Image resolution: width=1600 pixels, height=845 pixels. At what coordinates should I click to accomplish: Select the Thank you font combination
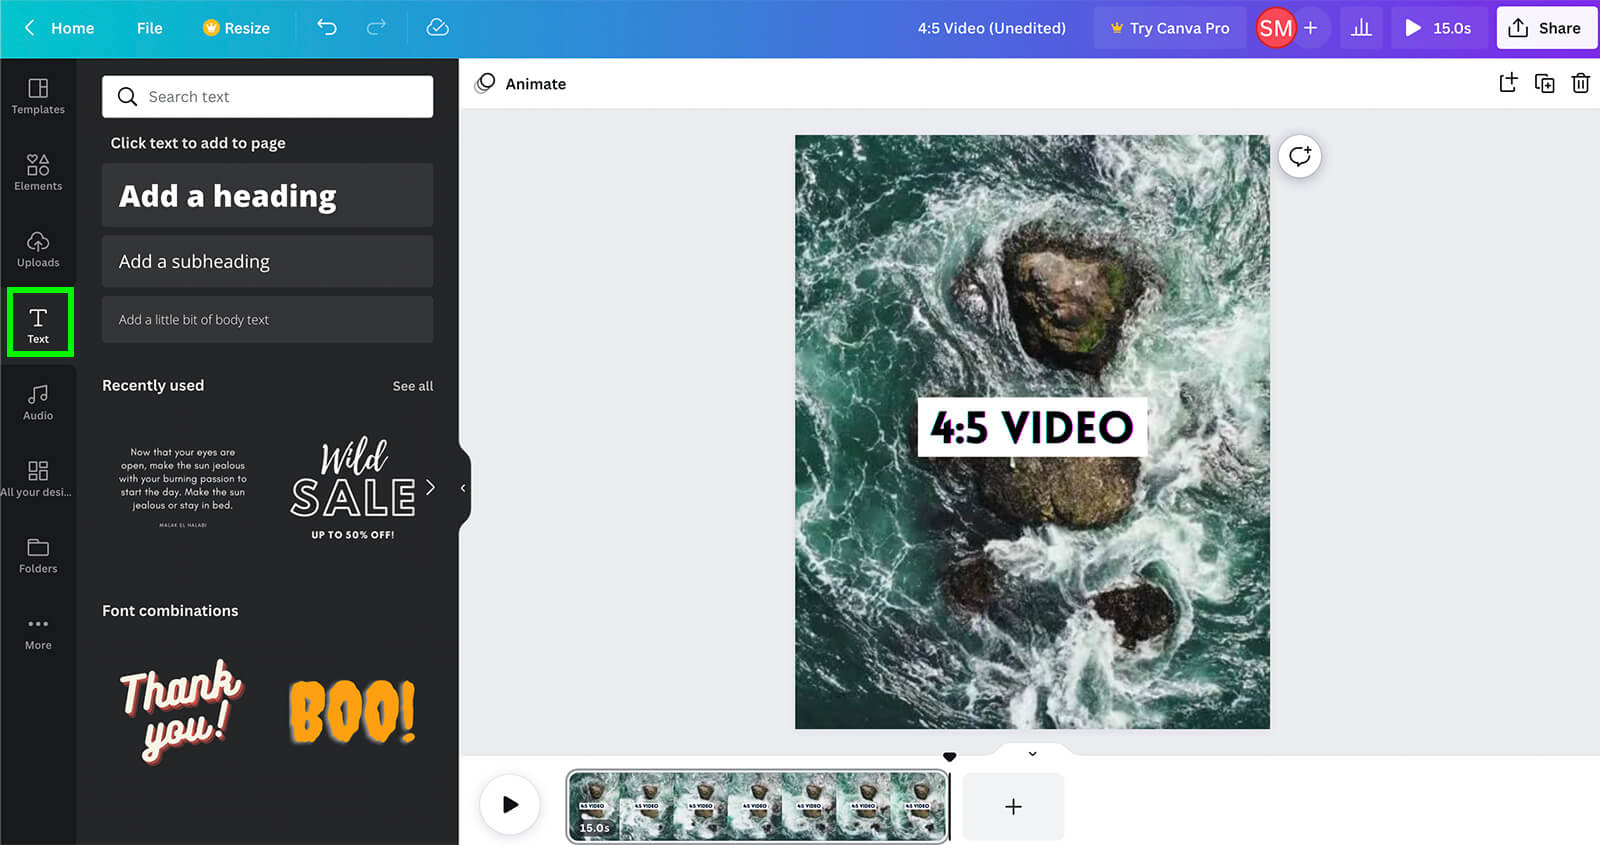181,711
